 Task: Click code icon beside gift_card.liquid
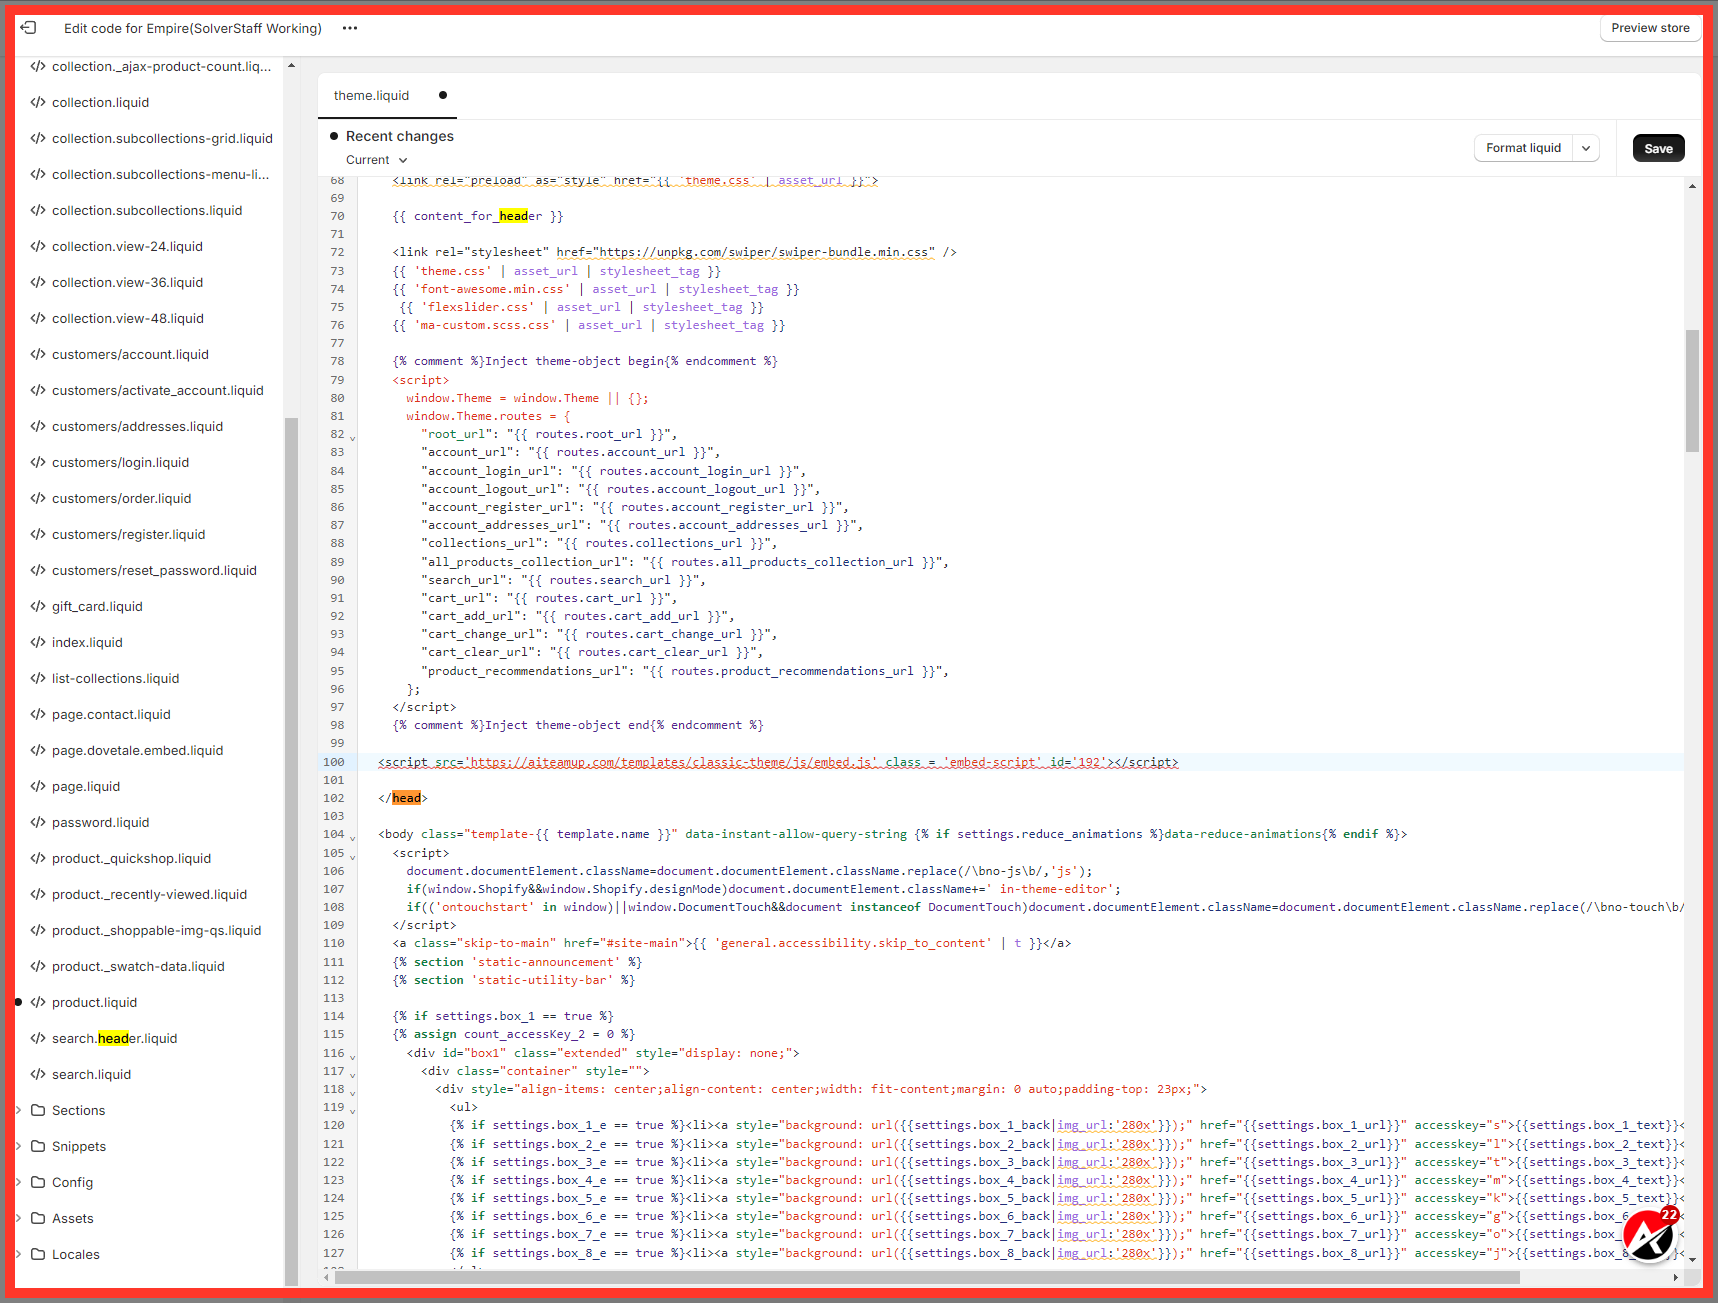coord(38,606)
